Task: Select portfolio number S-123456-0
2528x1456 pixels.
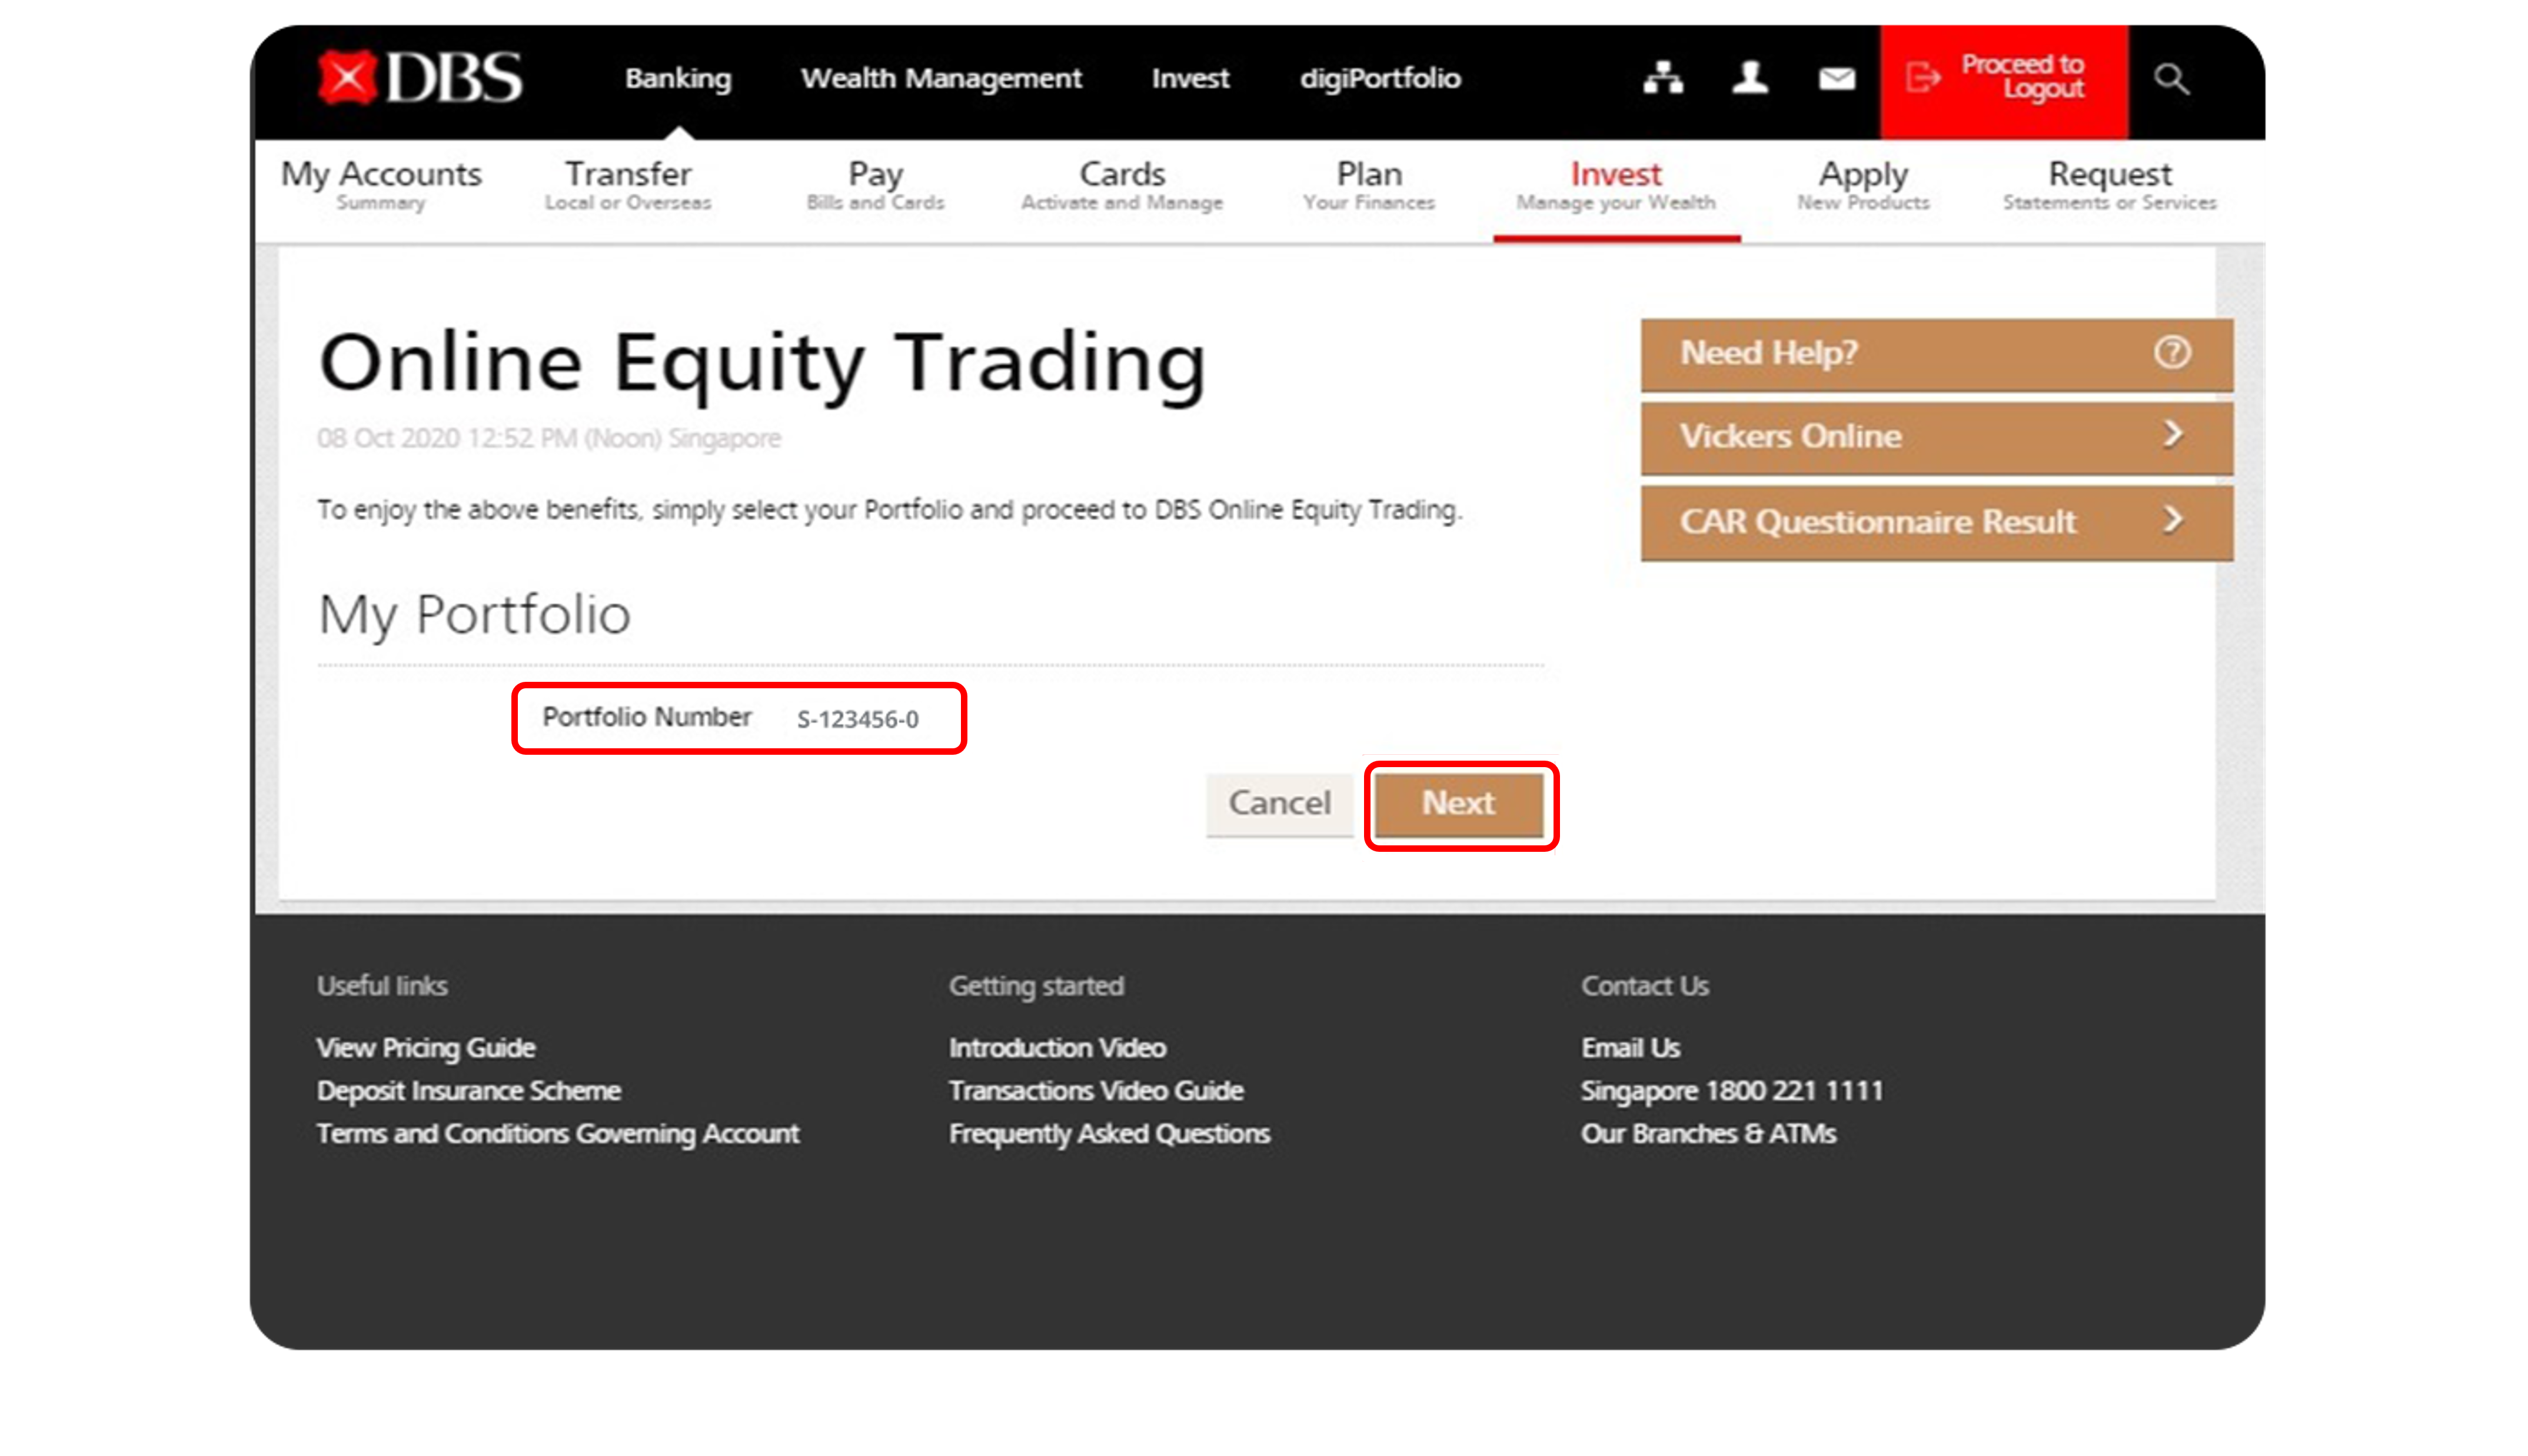Action: (x=857, y=719)
